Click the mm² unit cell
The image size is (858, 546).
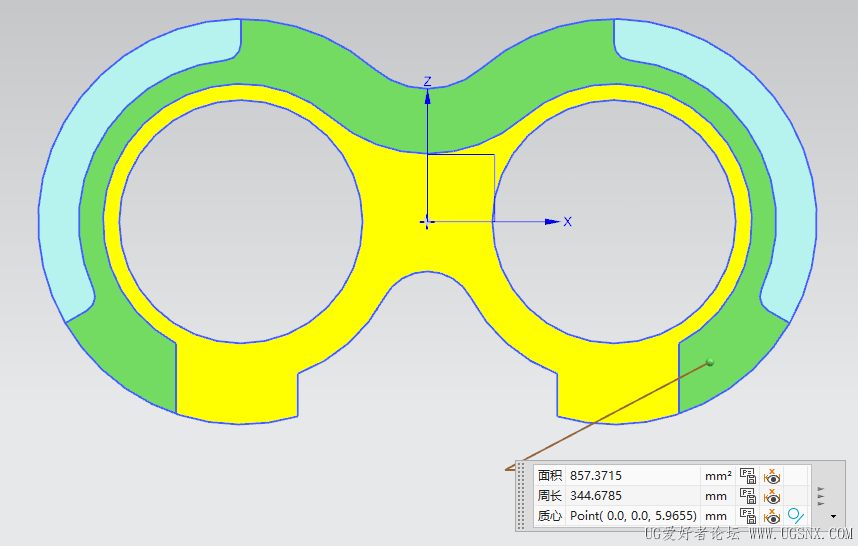click(x=718, y=476)
